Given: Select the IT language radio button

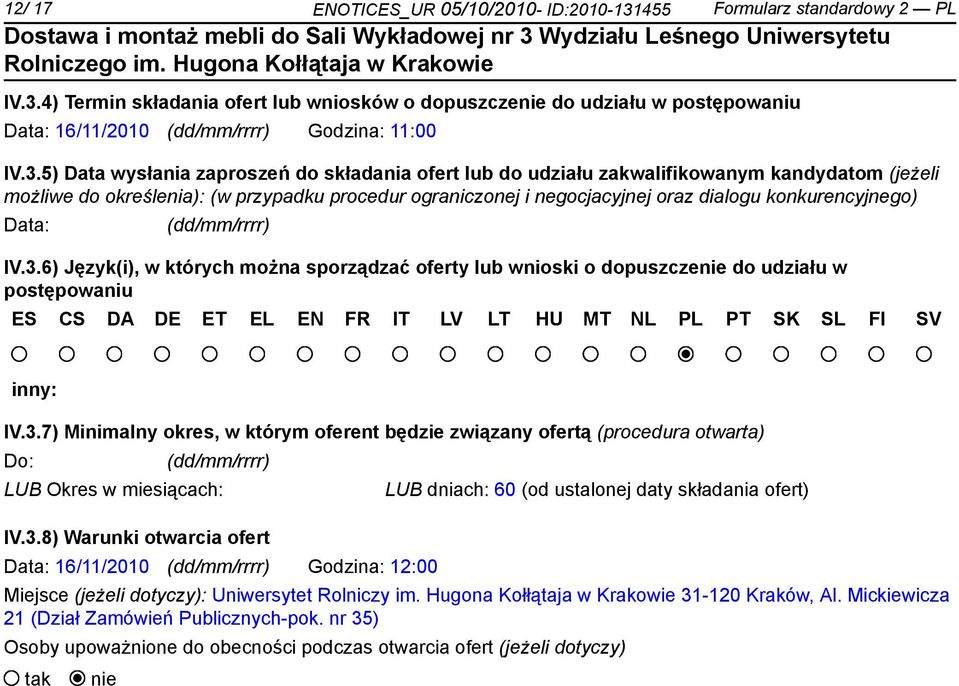Looking at the screenshot, I should [400, 354].
